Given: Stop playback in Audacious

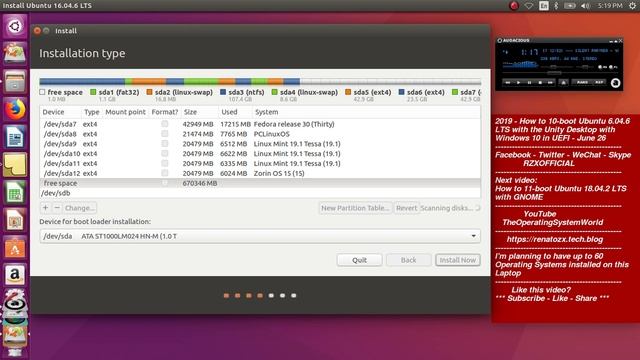Looking at the screenshot, I should click(540, 82).
